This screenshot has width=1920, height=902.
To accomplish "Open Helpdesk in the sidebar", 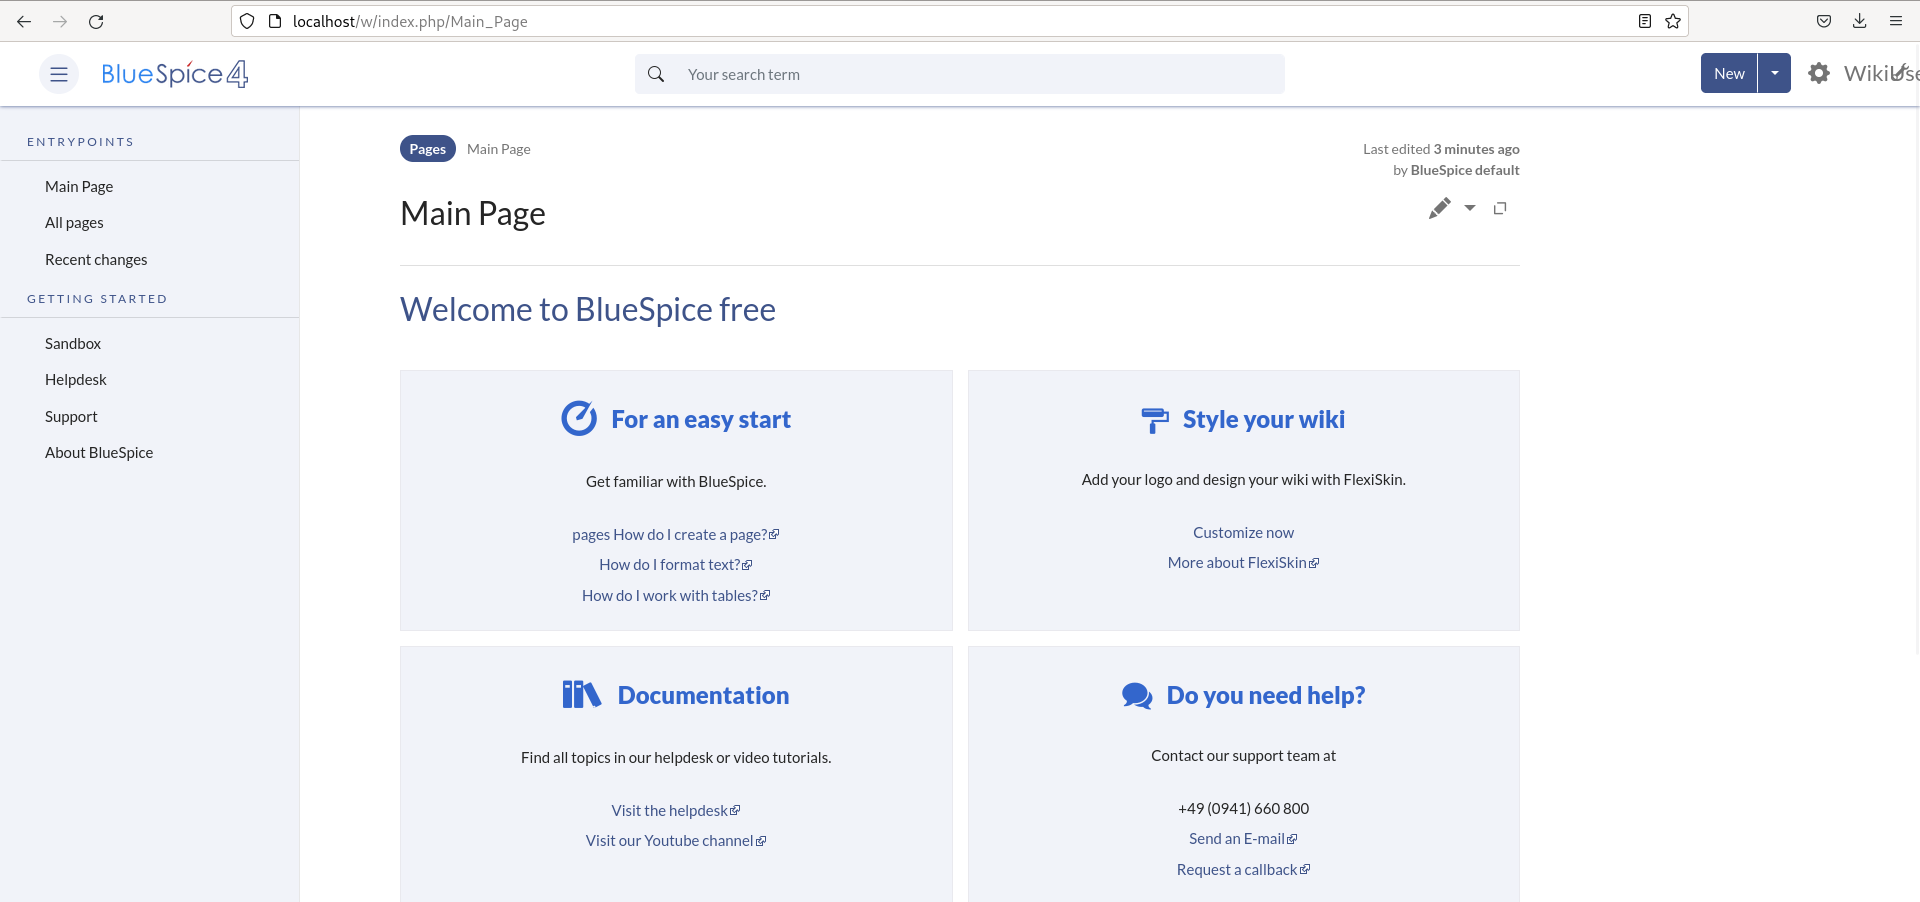I will 76,380.
